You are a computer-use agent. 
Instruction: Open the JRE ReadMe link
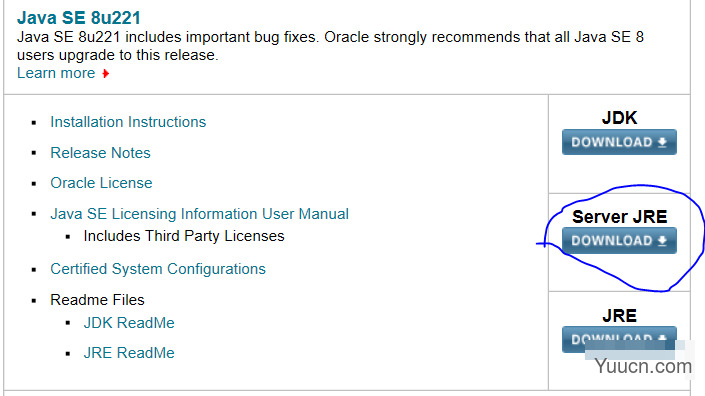[x=129, y=353]
